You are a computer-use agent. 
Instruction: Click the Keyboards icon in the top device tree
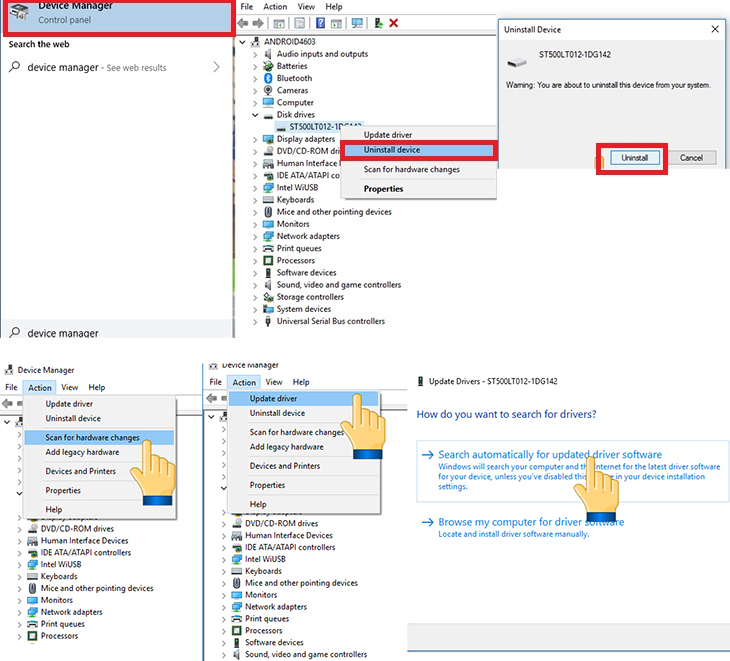[268, 200]
